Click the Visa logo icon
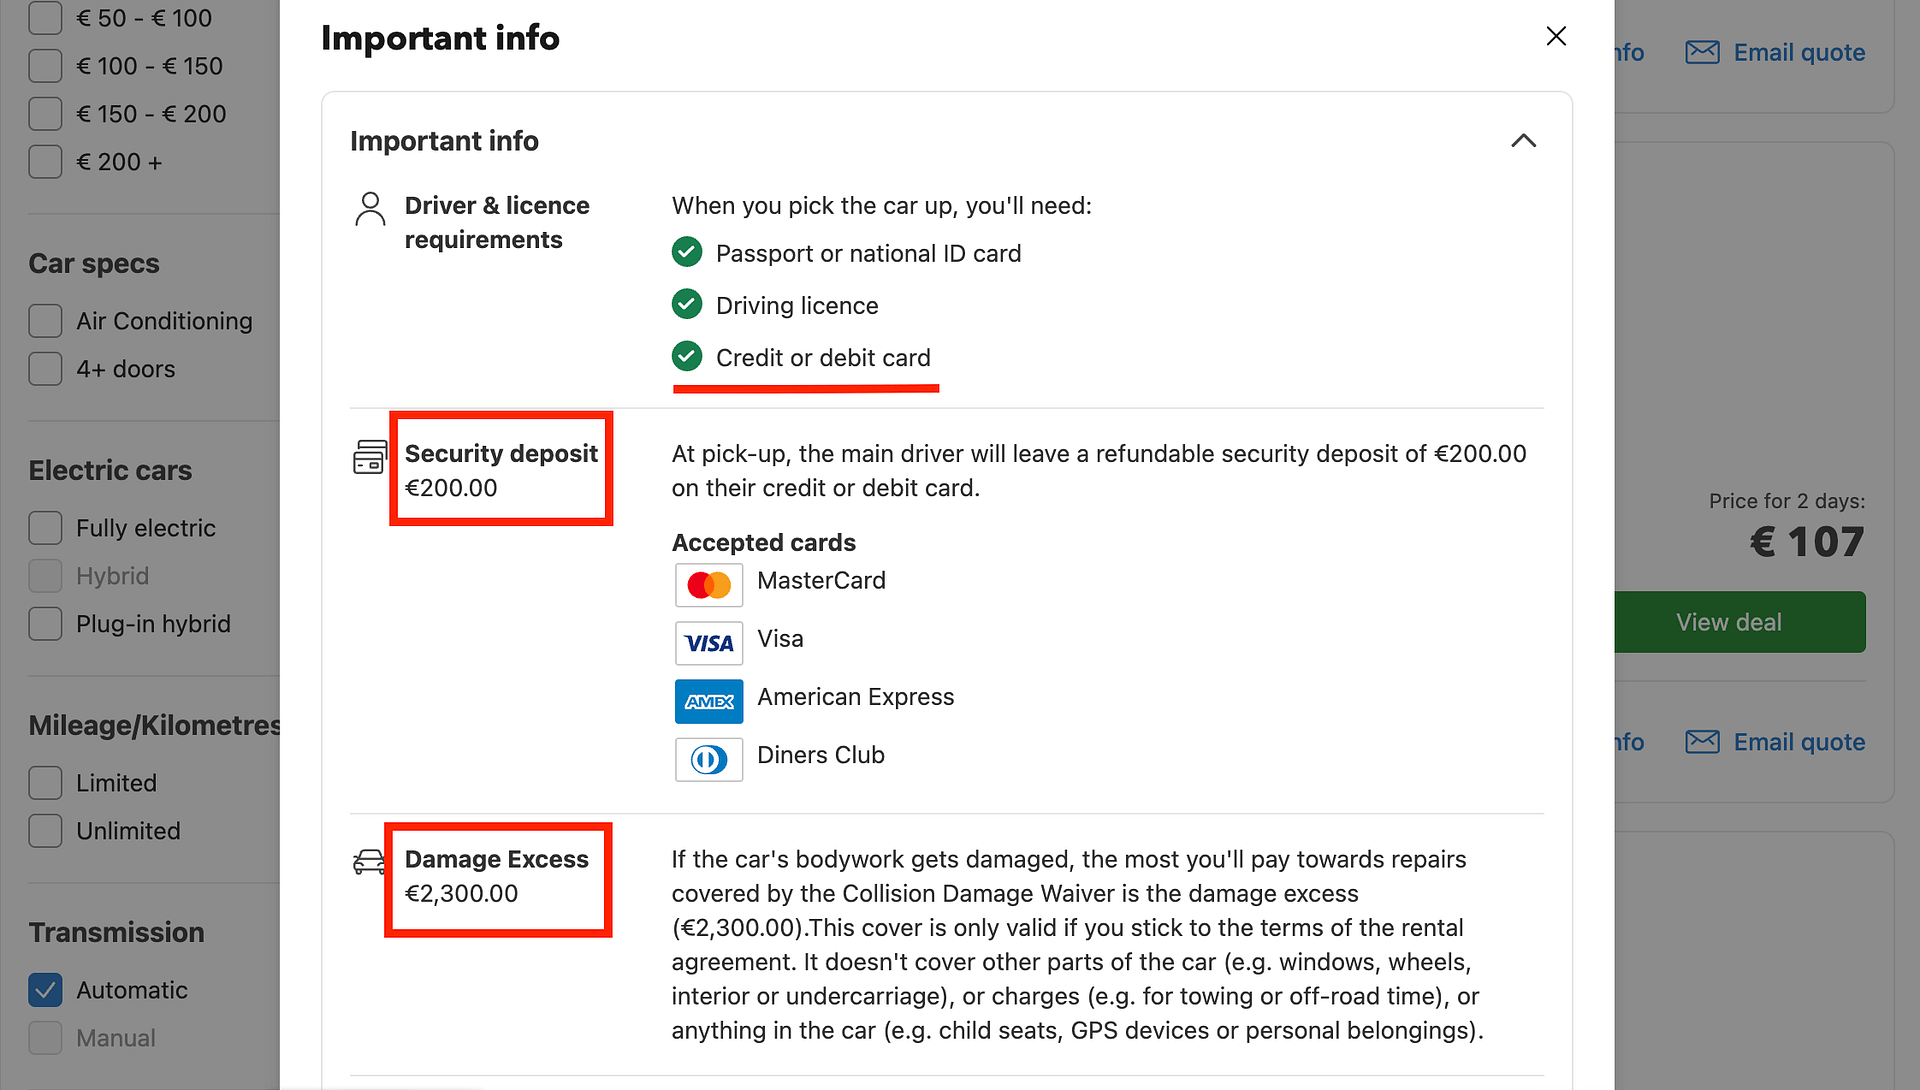 coord(709,643)
